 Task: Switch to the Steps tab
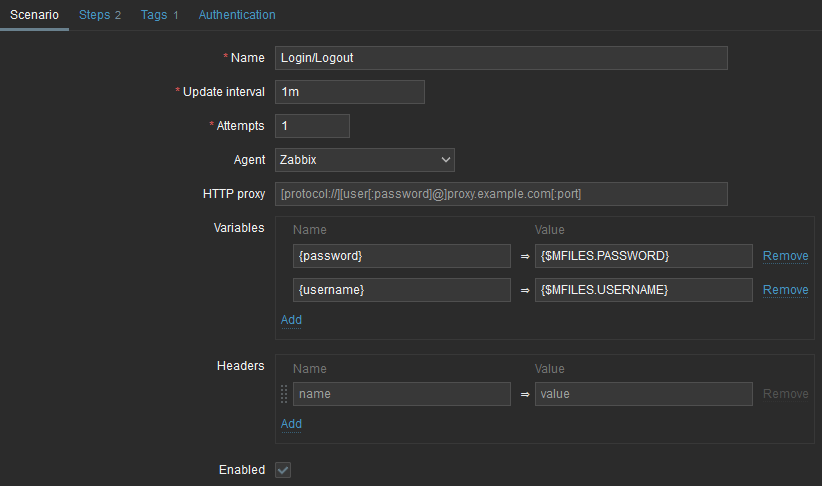(99, 15)
